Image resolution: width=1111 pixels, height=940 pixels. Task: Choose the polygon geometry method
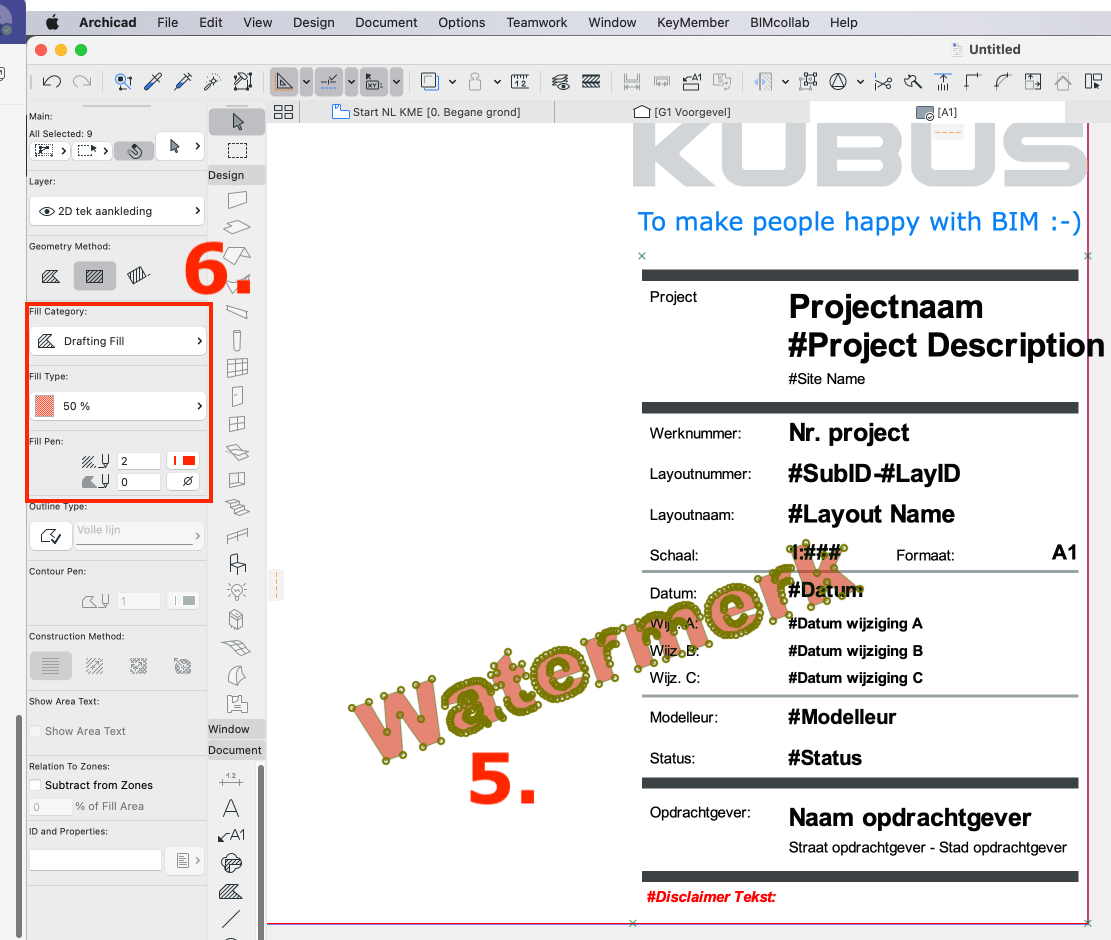(x=51, y=276)
